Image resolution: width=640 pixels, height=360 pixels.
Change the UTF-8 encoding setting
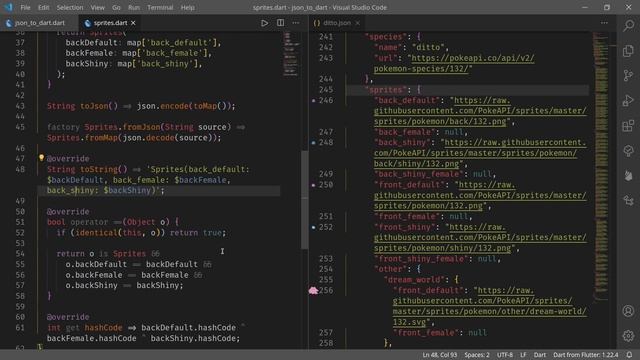(505, 355)
